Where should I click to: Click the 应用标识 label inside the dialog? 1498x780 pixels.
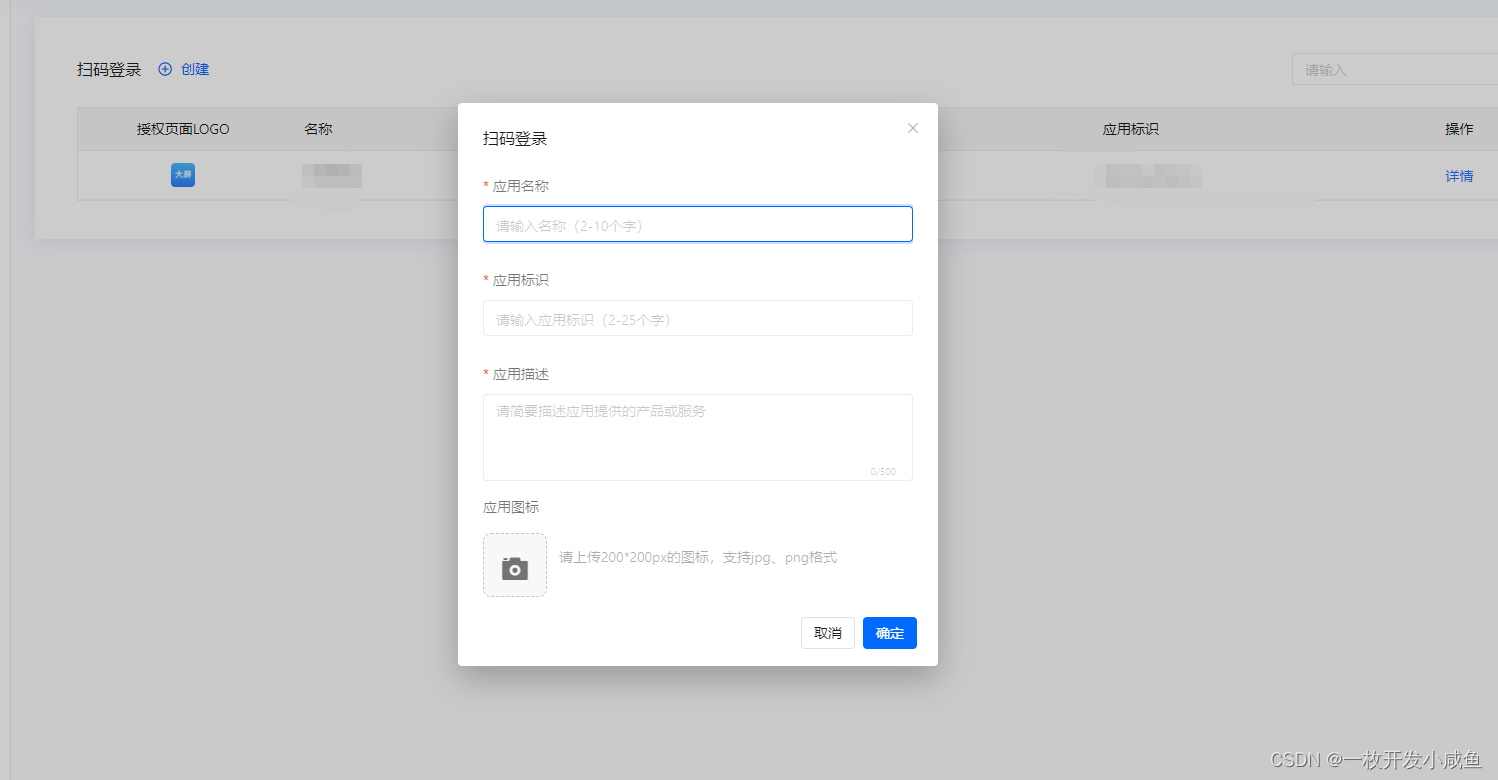click(520, 280)
